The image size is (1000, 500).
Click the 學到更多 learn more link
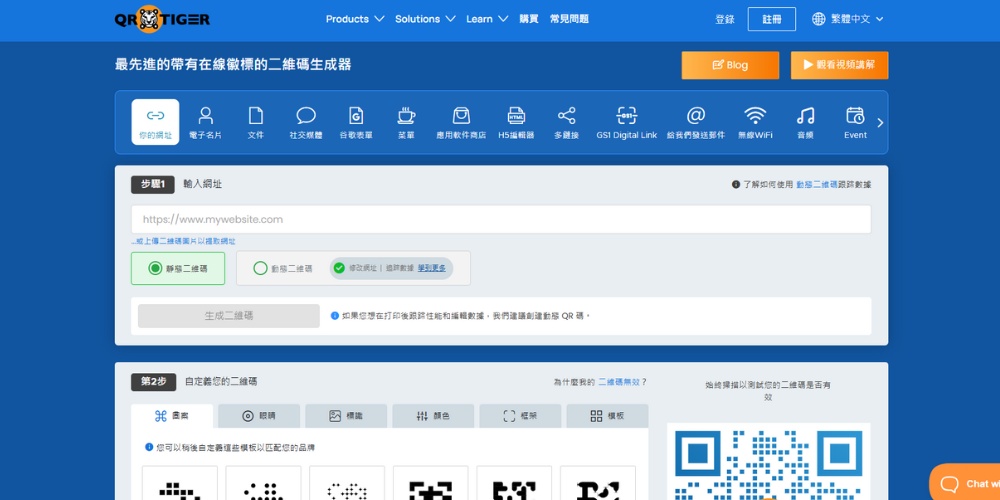pos(432,268)
